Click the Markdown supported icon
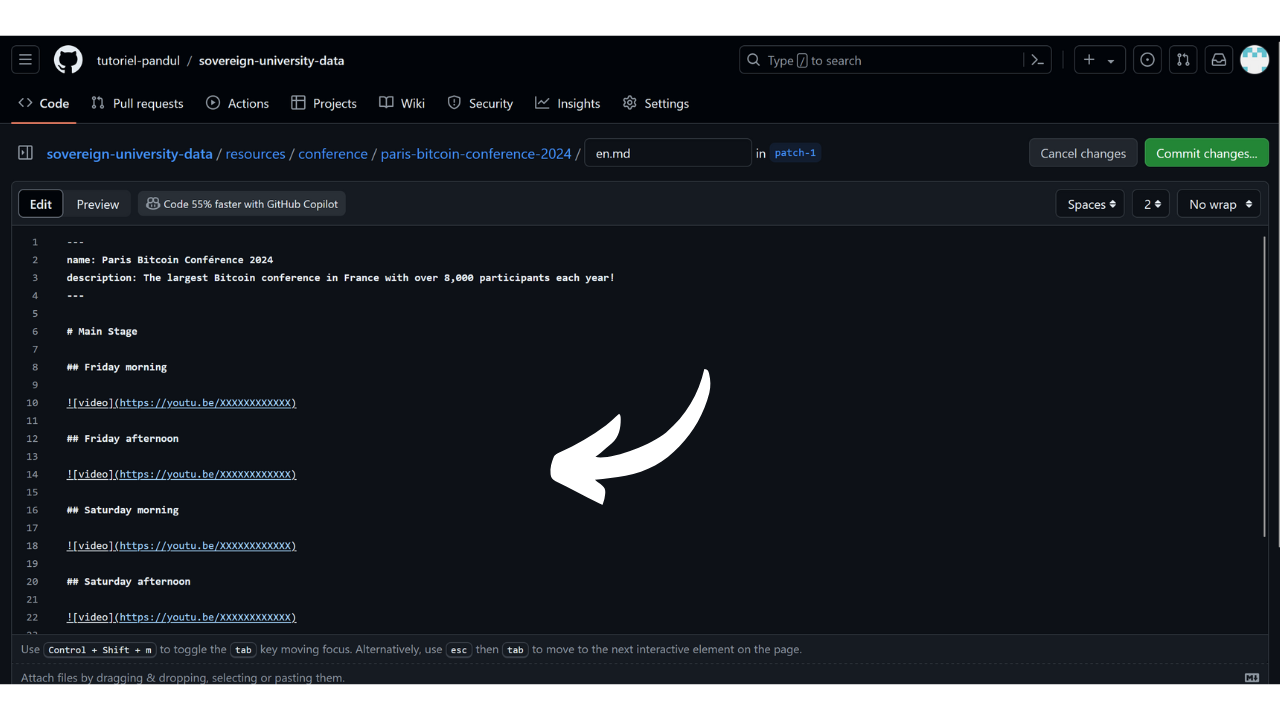 1252,677
